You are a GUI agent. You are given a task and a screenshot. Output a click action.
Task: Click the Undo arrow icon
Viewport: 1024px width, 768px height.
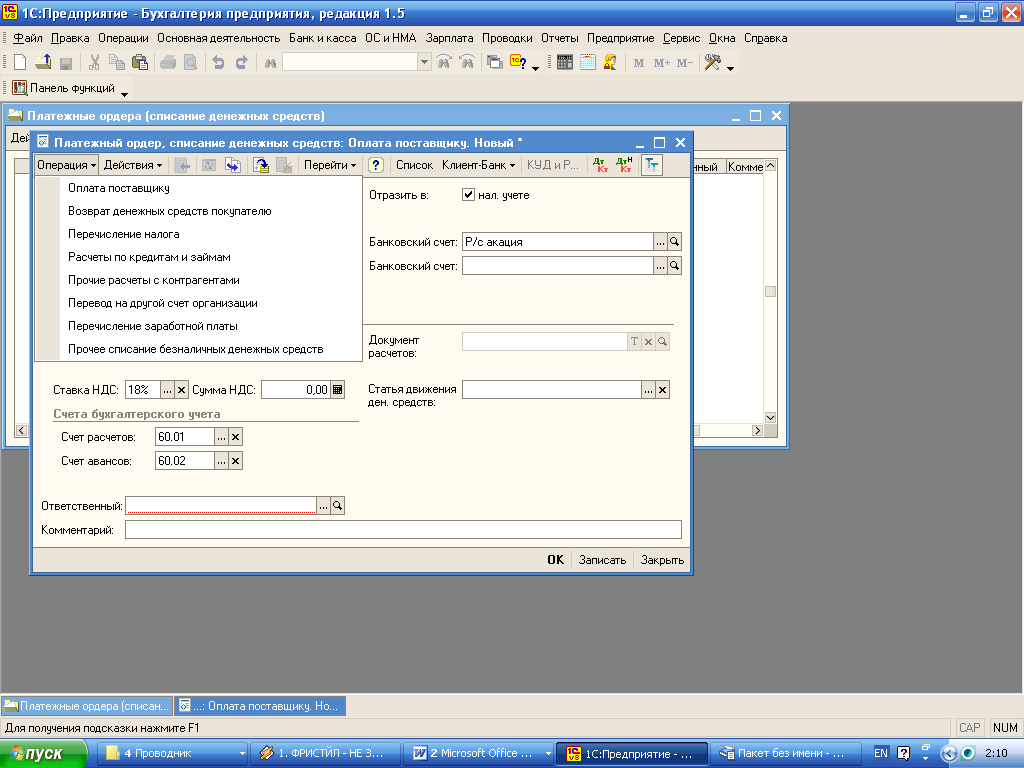tap(218, 63)
